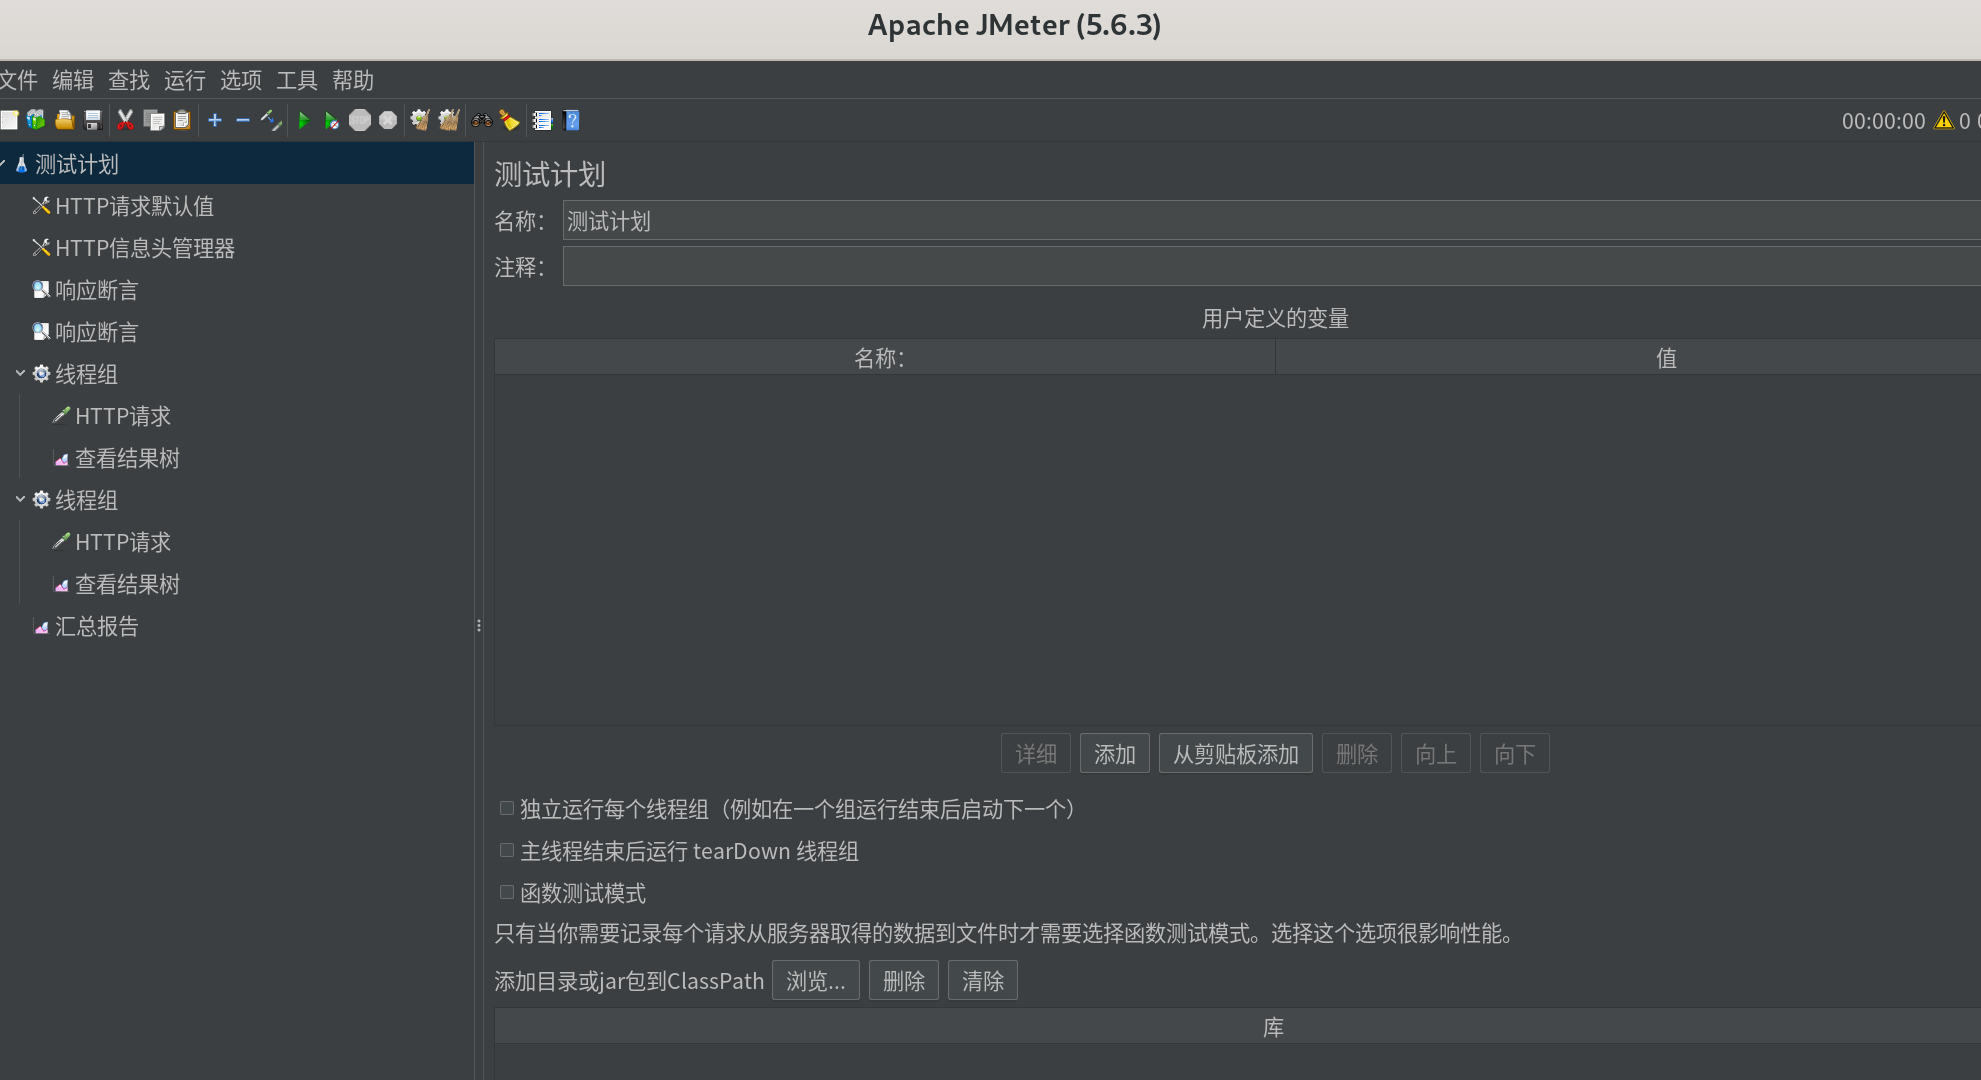Save the test plan with floppy icon
The image size is (1981, 1080).
(93, 120)
